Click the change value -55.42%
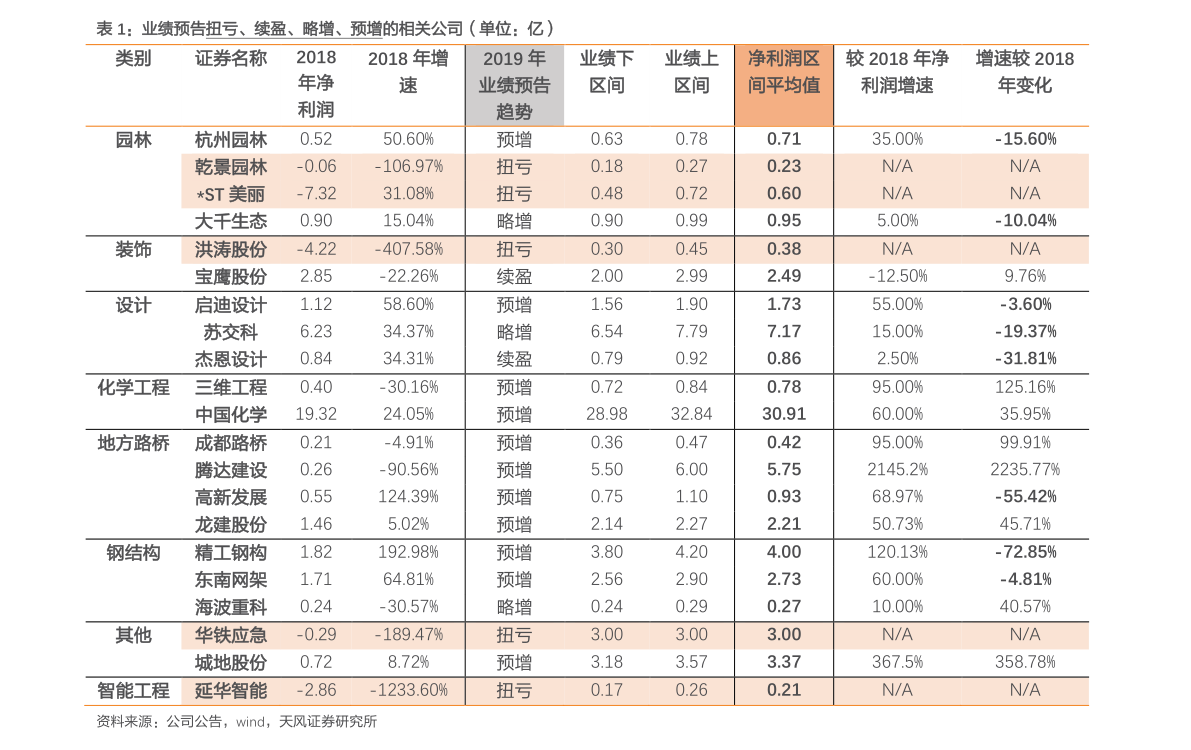This screenshot has width=1191, height=750. click(x=1025, y=497)
